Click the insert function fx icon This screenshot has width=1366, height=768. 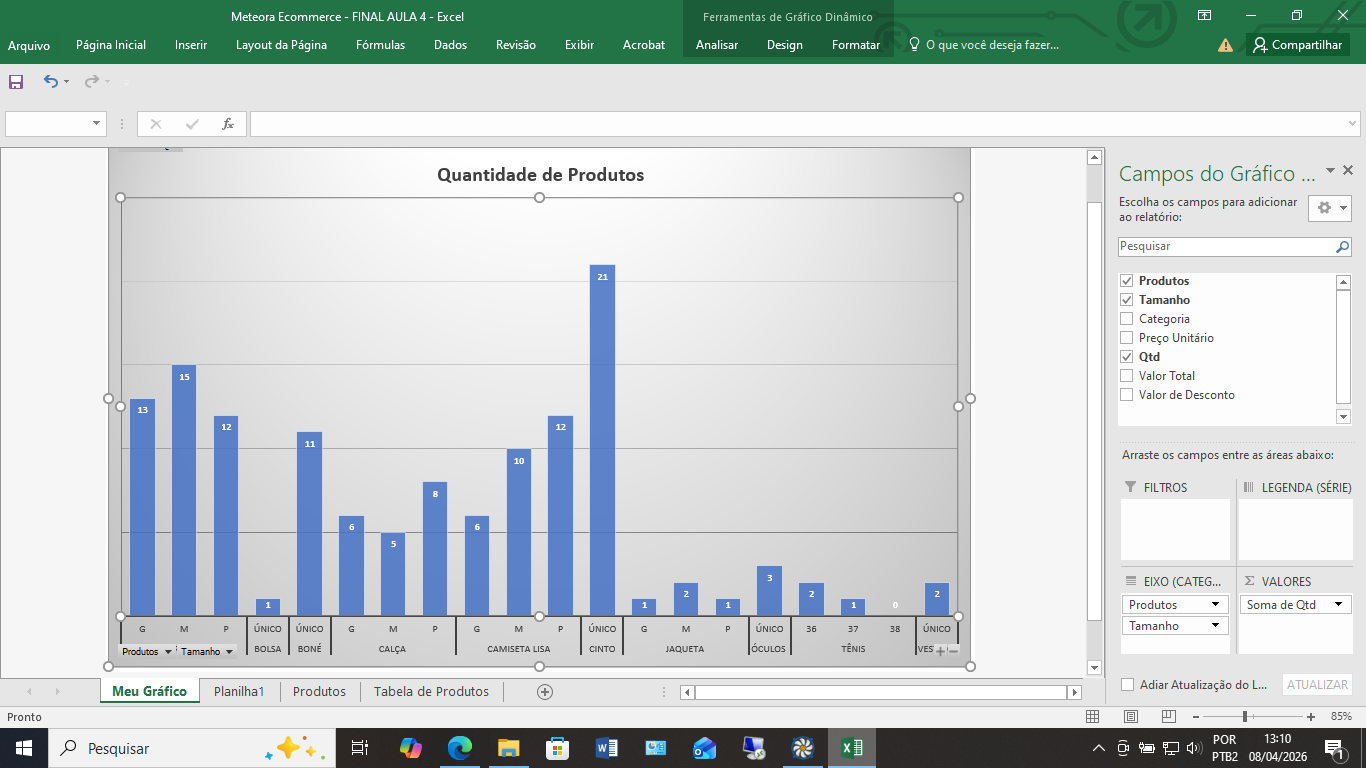[x=228, y=124]
